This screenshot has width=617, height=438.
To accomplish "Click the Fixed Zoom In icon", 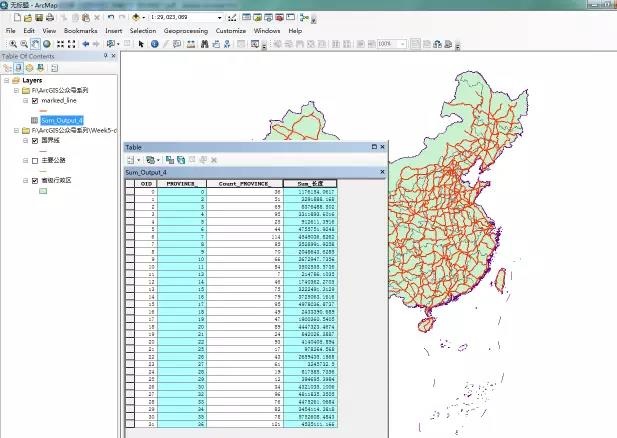I will (61, 44).
